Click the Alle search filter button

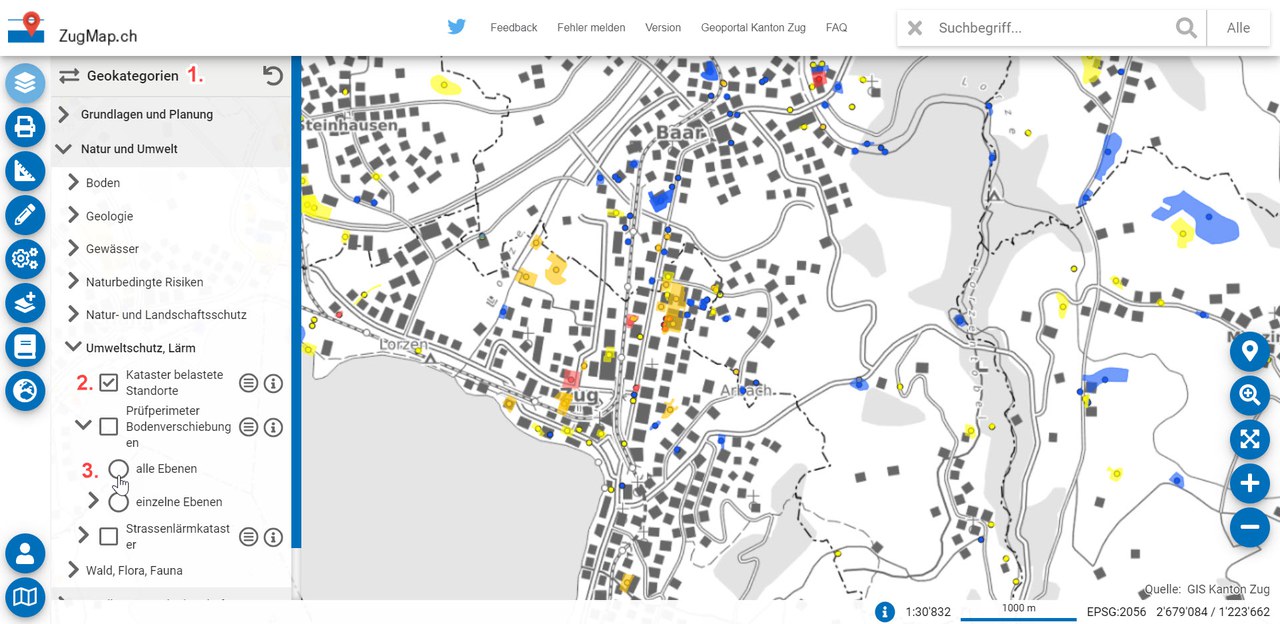tap(1238, 28)
